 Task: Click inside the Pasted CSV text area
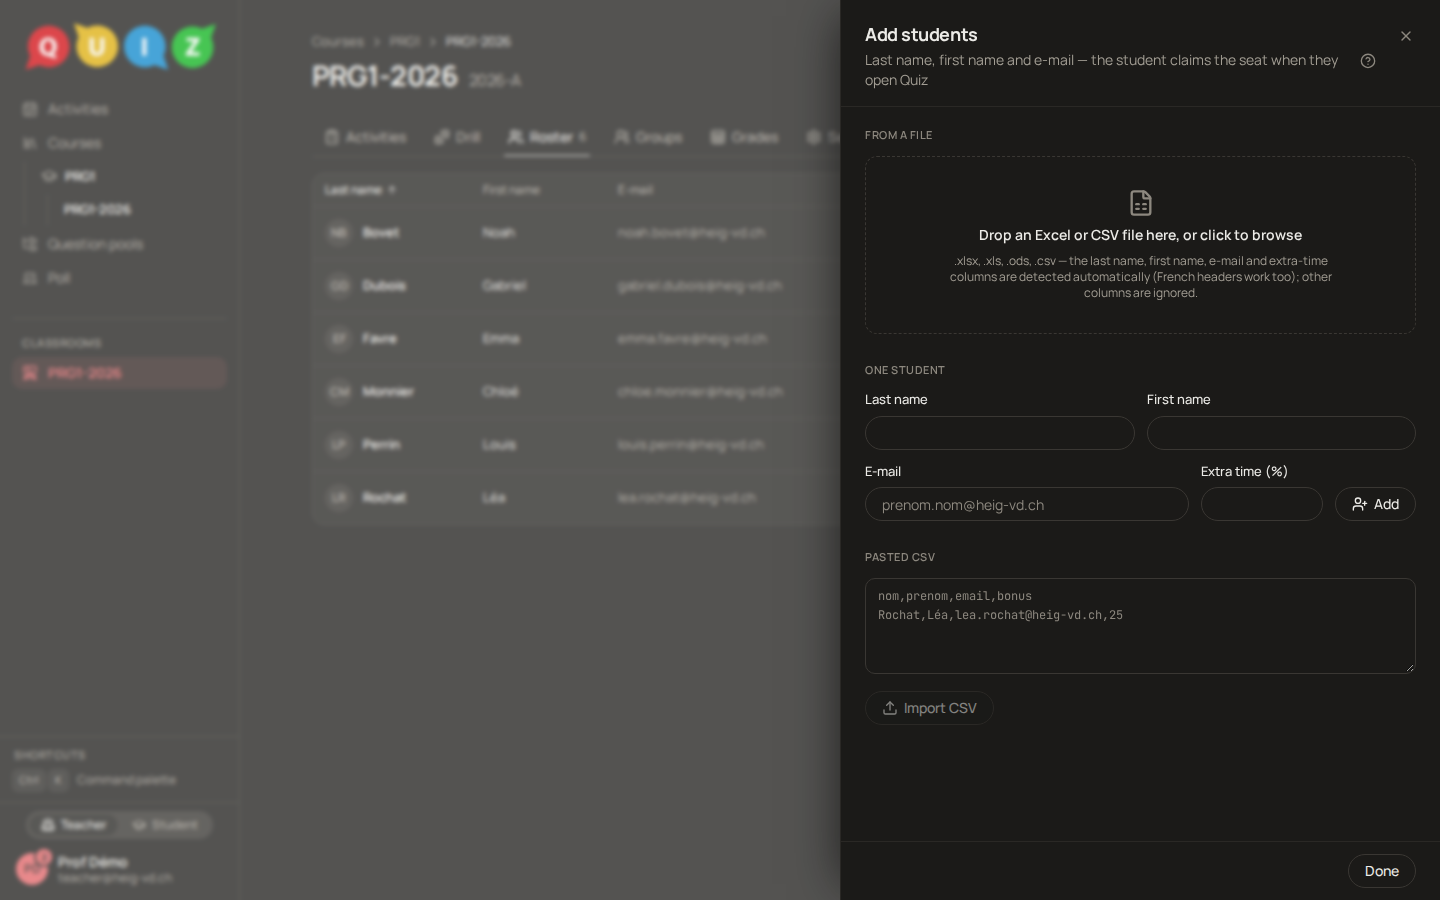coord(1140,626)
